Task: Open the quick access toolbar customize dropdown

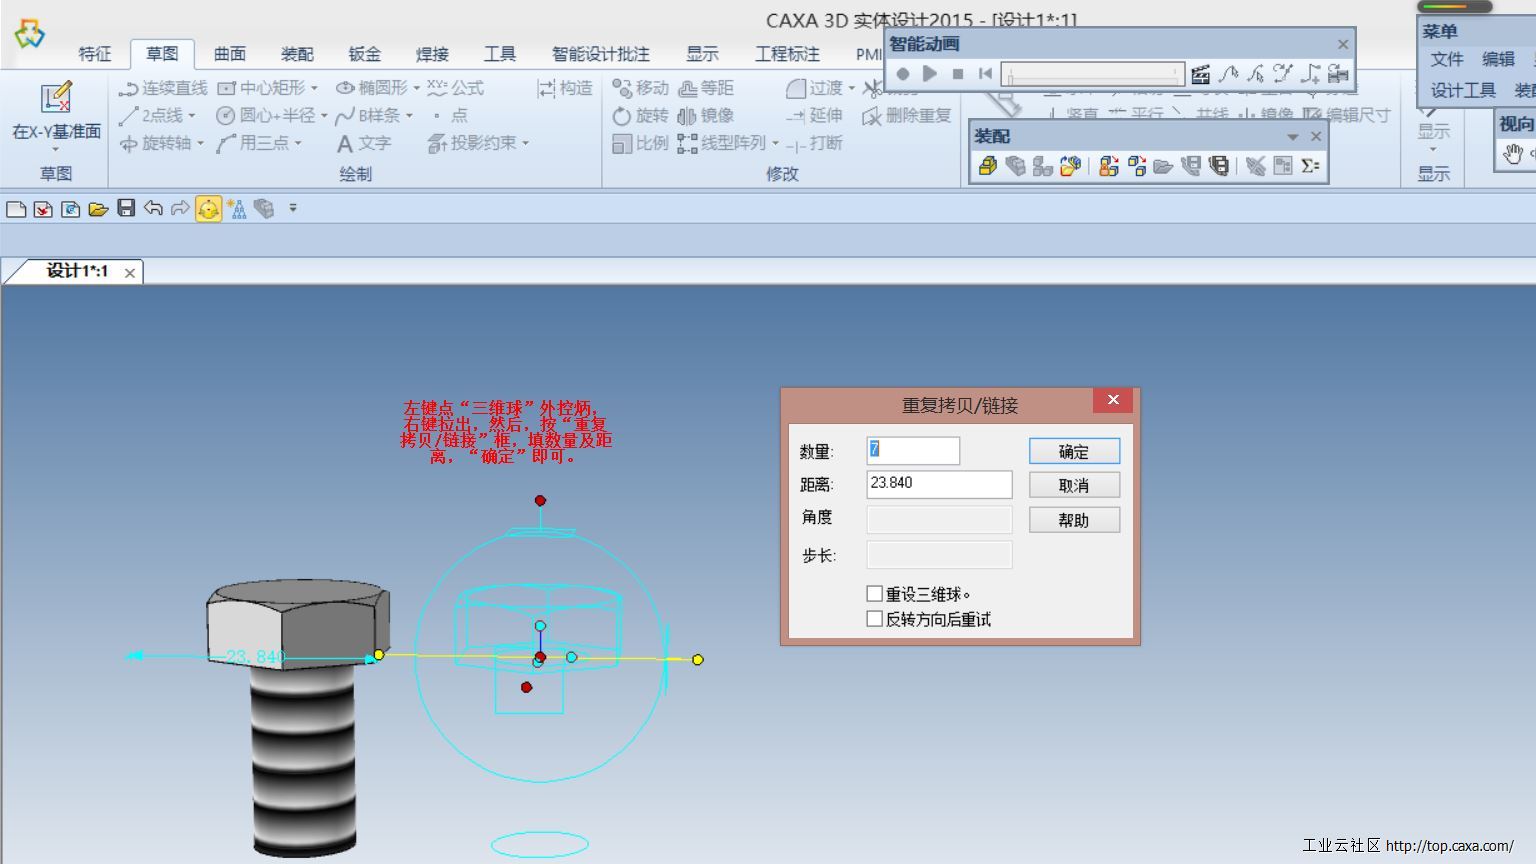Action: 293,208
